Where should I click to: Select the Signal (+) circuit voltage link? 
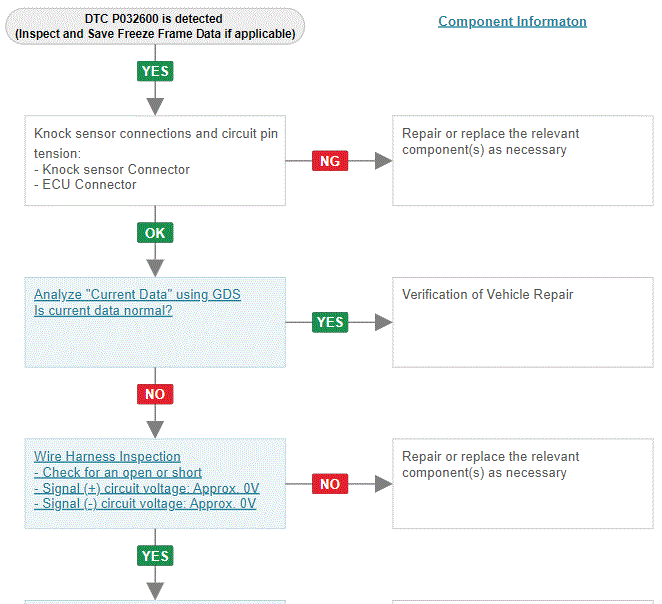pyautogui.click(x=147, y=488)
